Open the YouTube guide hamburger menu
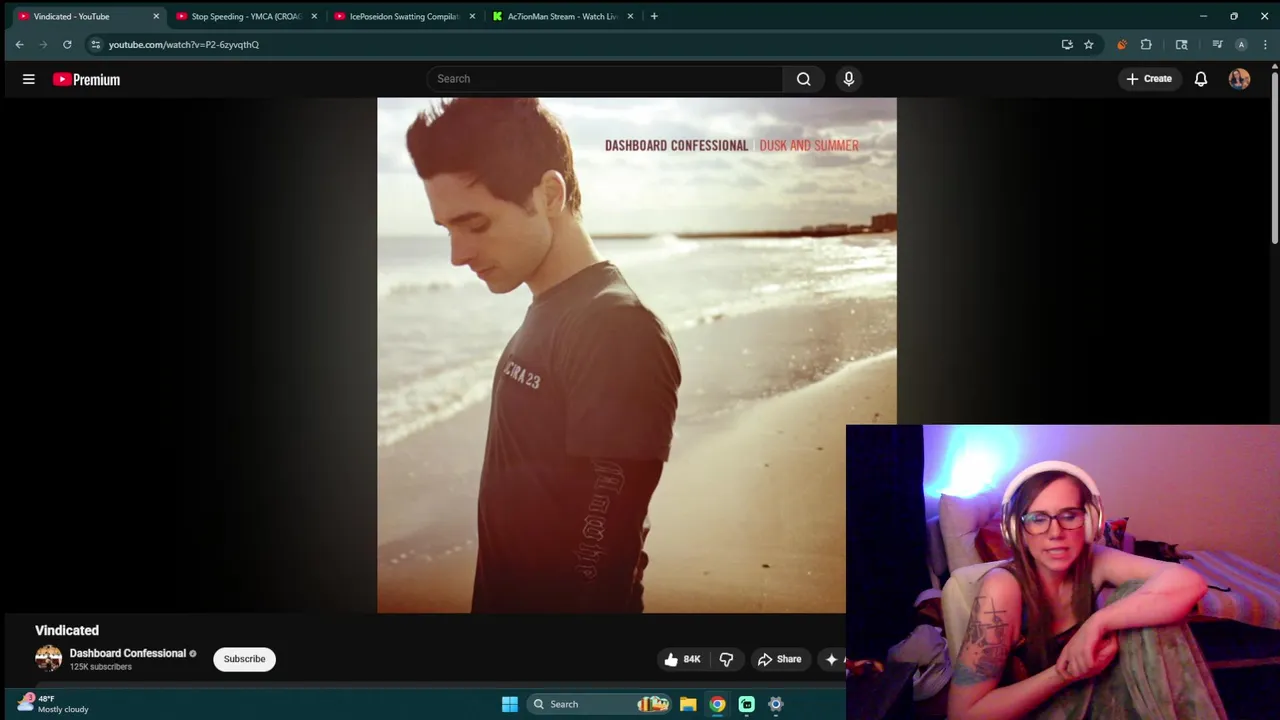Image resolution: width=1280 pixels, height=720 pixels. point(29,79)
